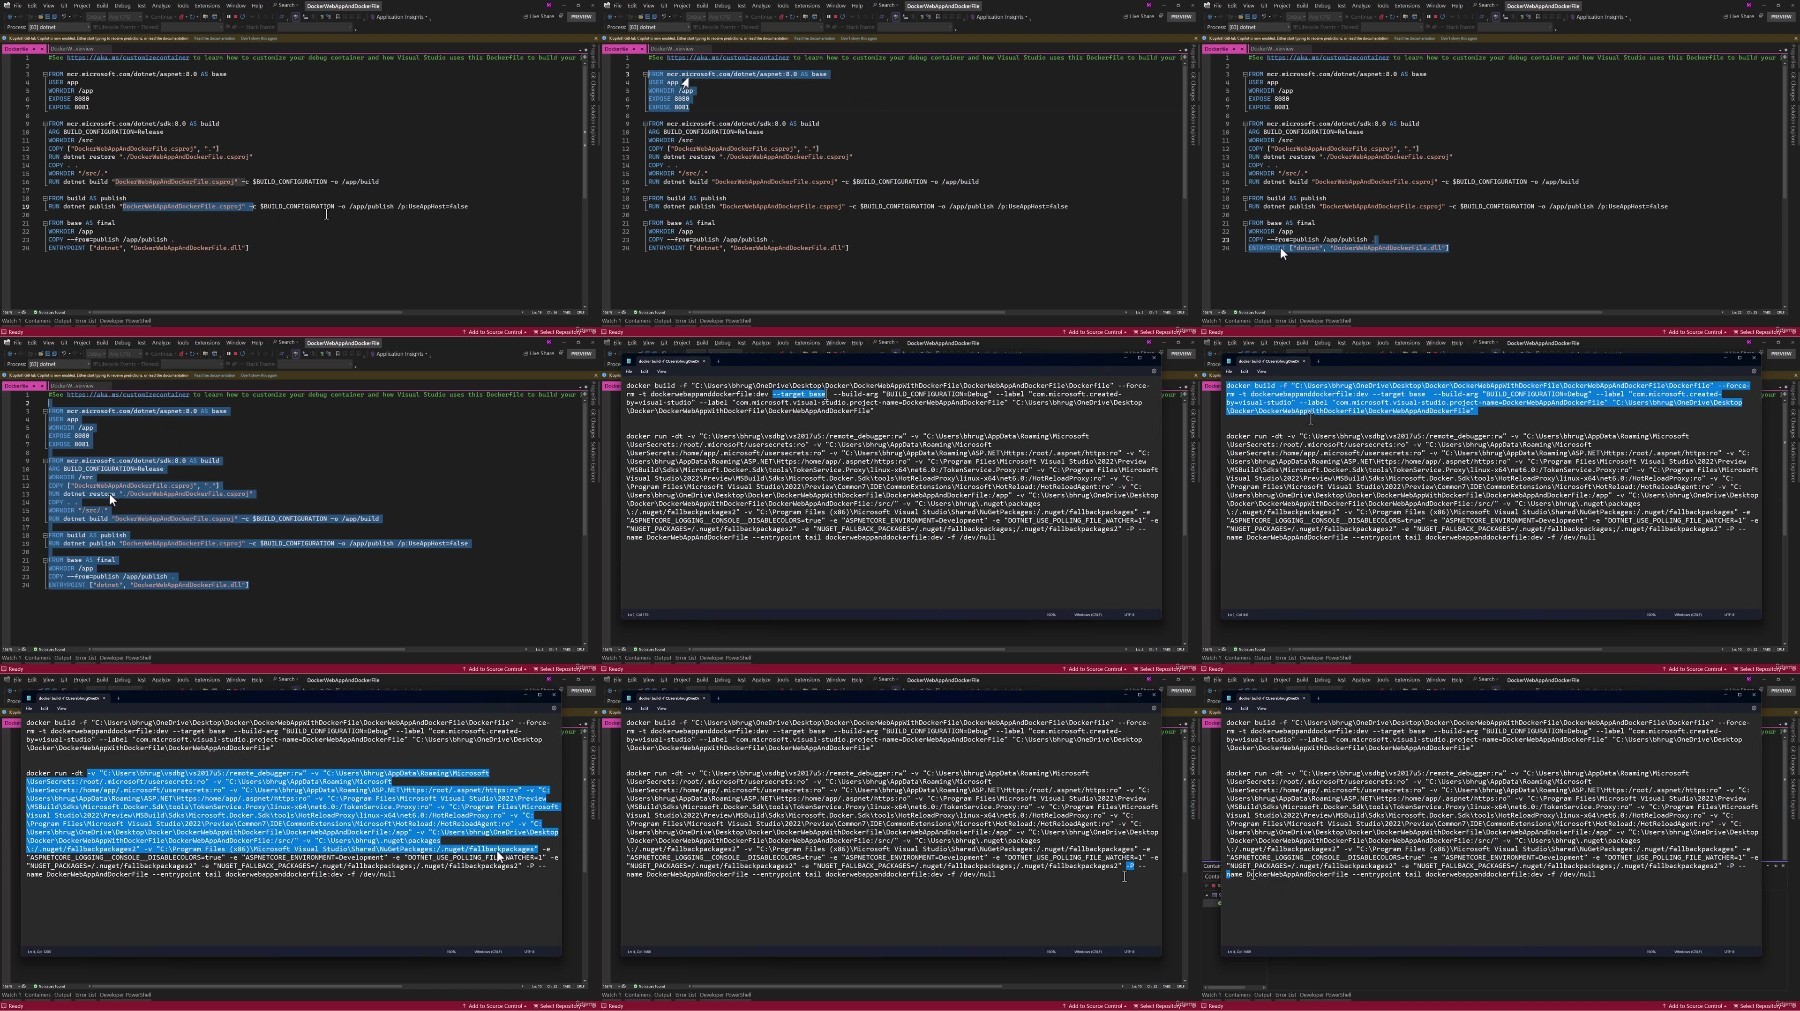This screenshot has width=1800, height=1011.
Task: In middle-center frame, open Notepad's File menu
Action: point(629,371)
